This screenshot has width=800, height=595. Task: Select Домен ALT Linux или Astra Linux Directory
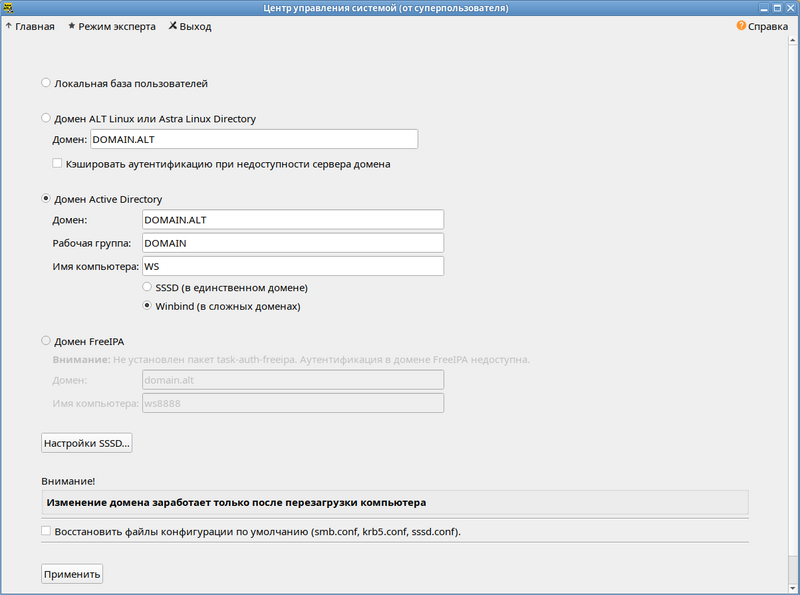point(46,118)
